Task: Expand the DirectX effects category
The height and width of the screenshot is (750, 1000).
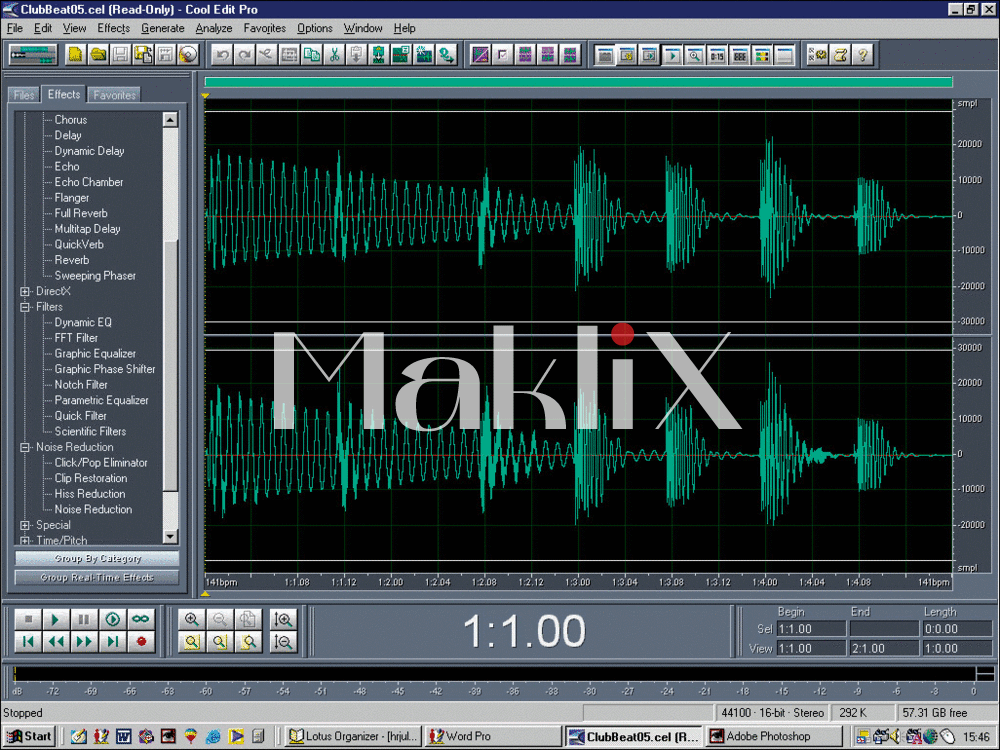Action: click(25, 291)
